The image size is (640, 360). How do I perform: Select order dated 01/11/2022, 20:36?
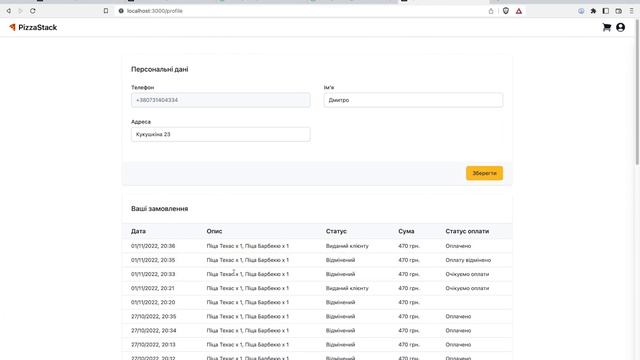317,246
